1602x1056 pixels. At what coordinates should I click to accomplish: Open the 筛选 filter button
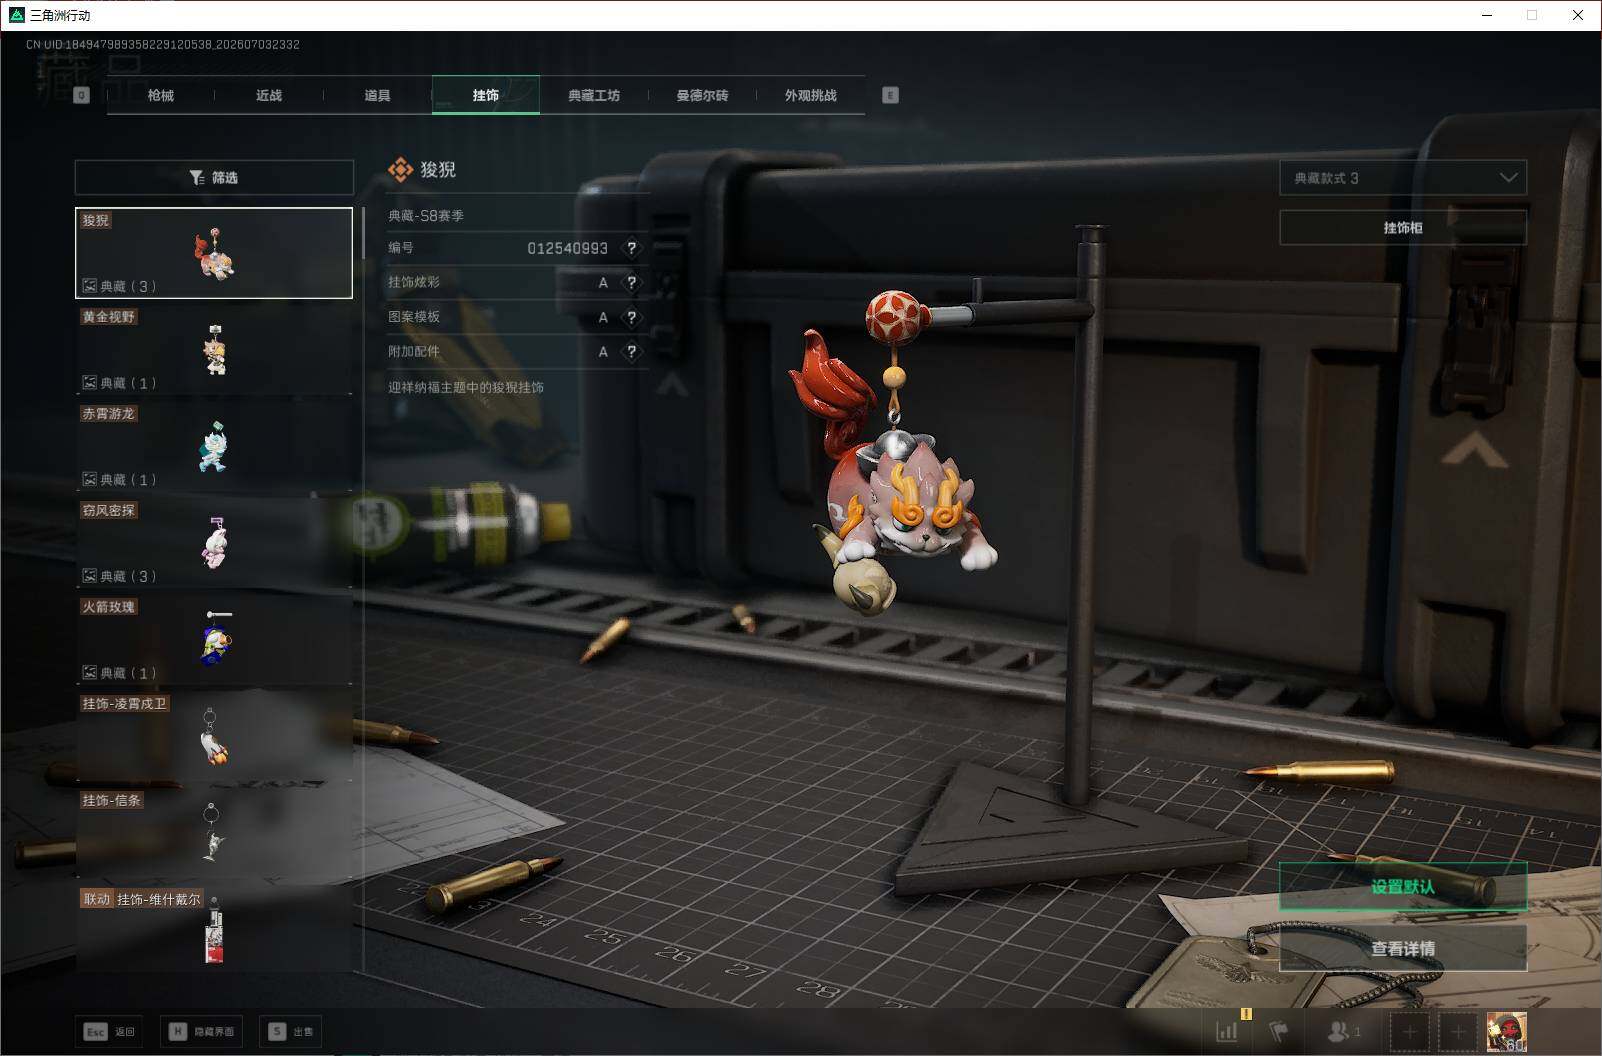214,177
